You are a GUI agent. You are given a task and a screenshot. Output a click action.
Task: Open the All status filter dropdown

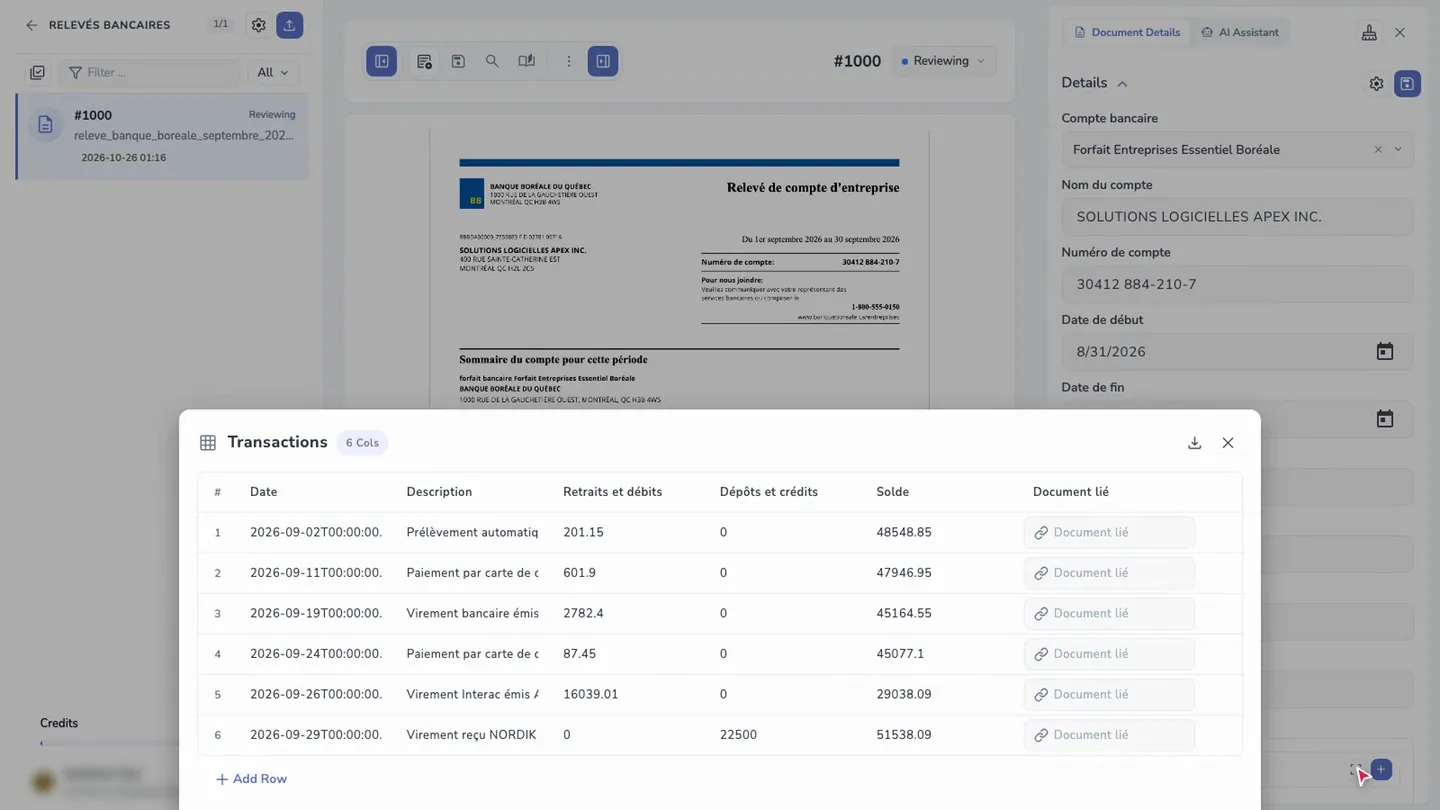click(x=272, y=72)
